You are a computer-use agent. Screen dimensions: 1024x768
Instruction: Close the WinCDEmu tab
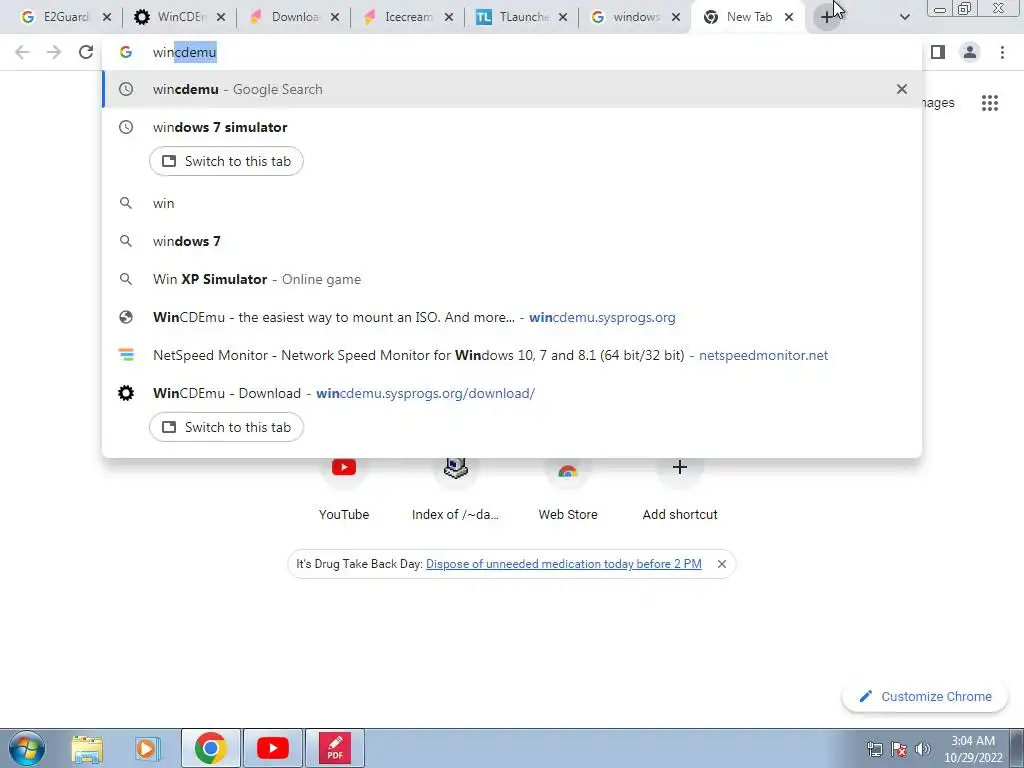[221, 17]
